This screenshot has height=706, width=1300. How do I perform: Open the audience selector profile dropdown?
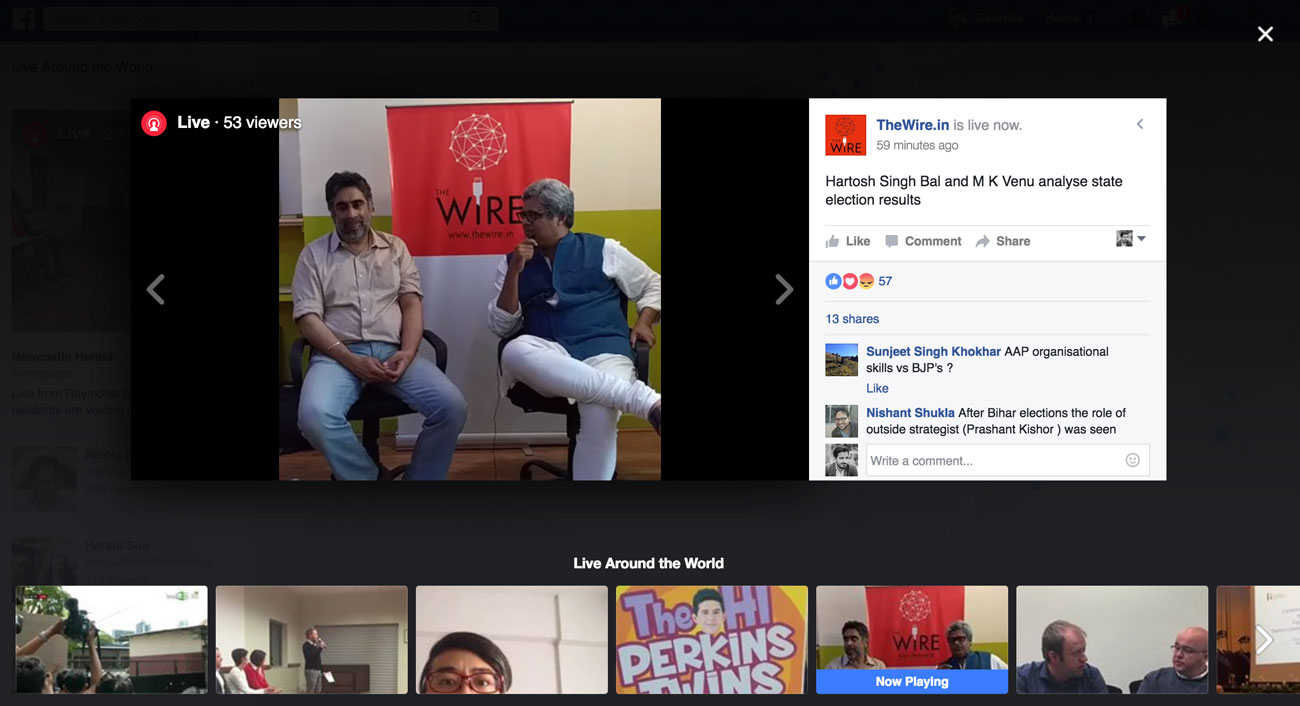(1131, 239)
